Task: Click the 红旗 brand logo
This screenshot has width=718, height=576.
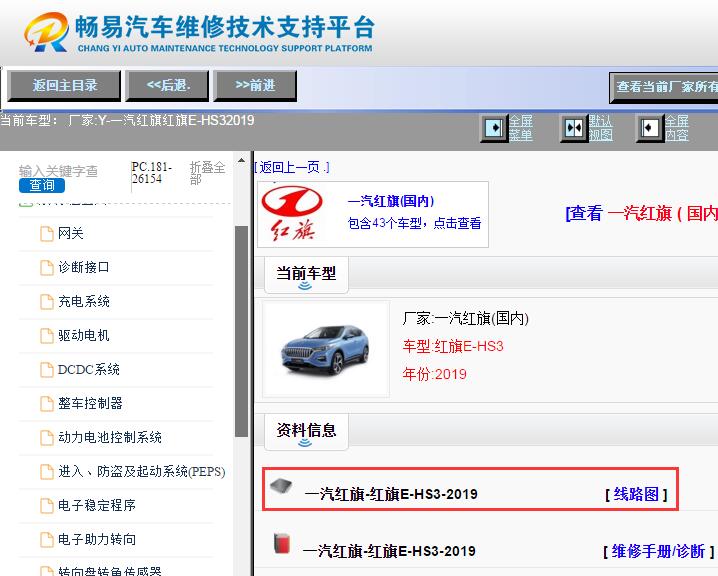Action: 292,214
